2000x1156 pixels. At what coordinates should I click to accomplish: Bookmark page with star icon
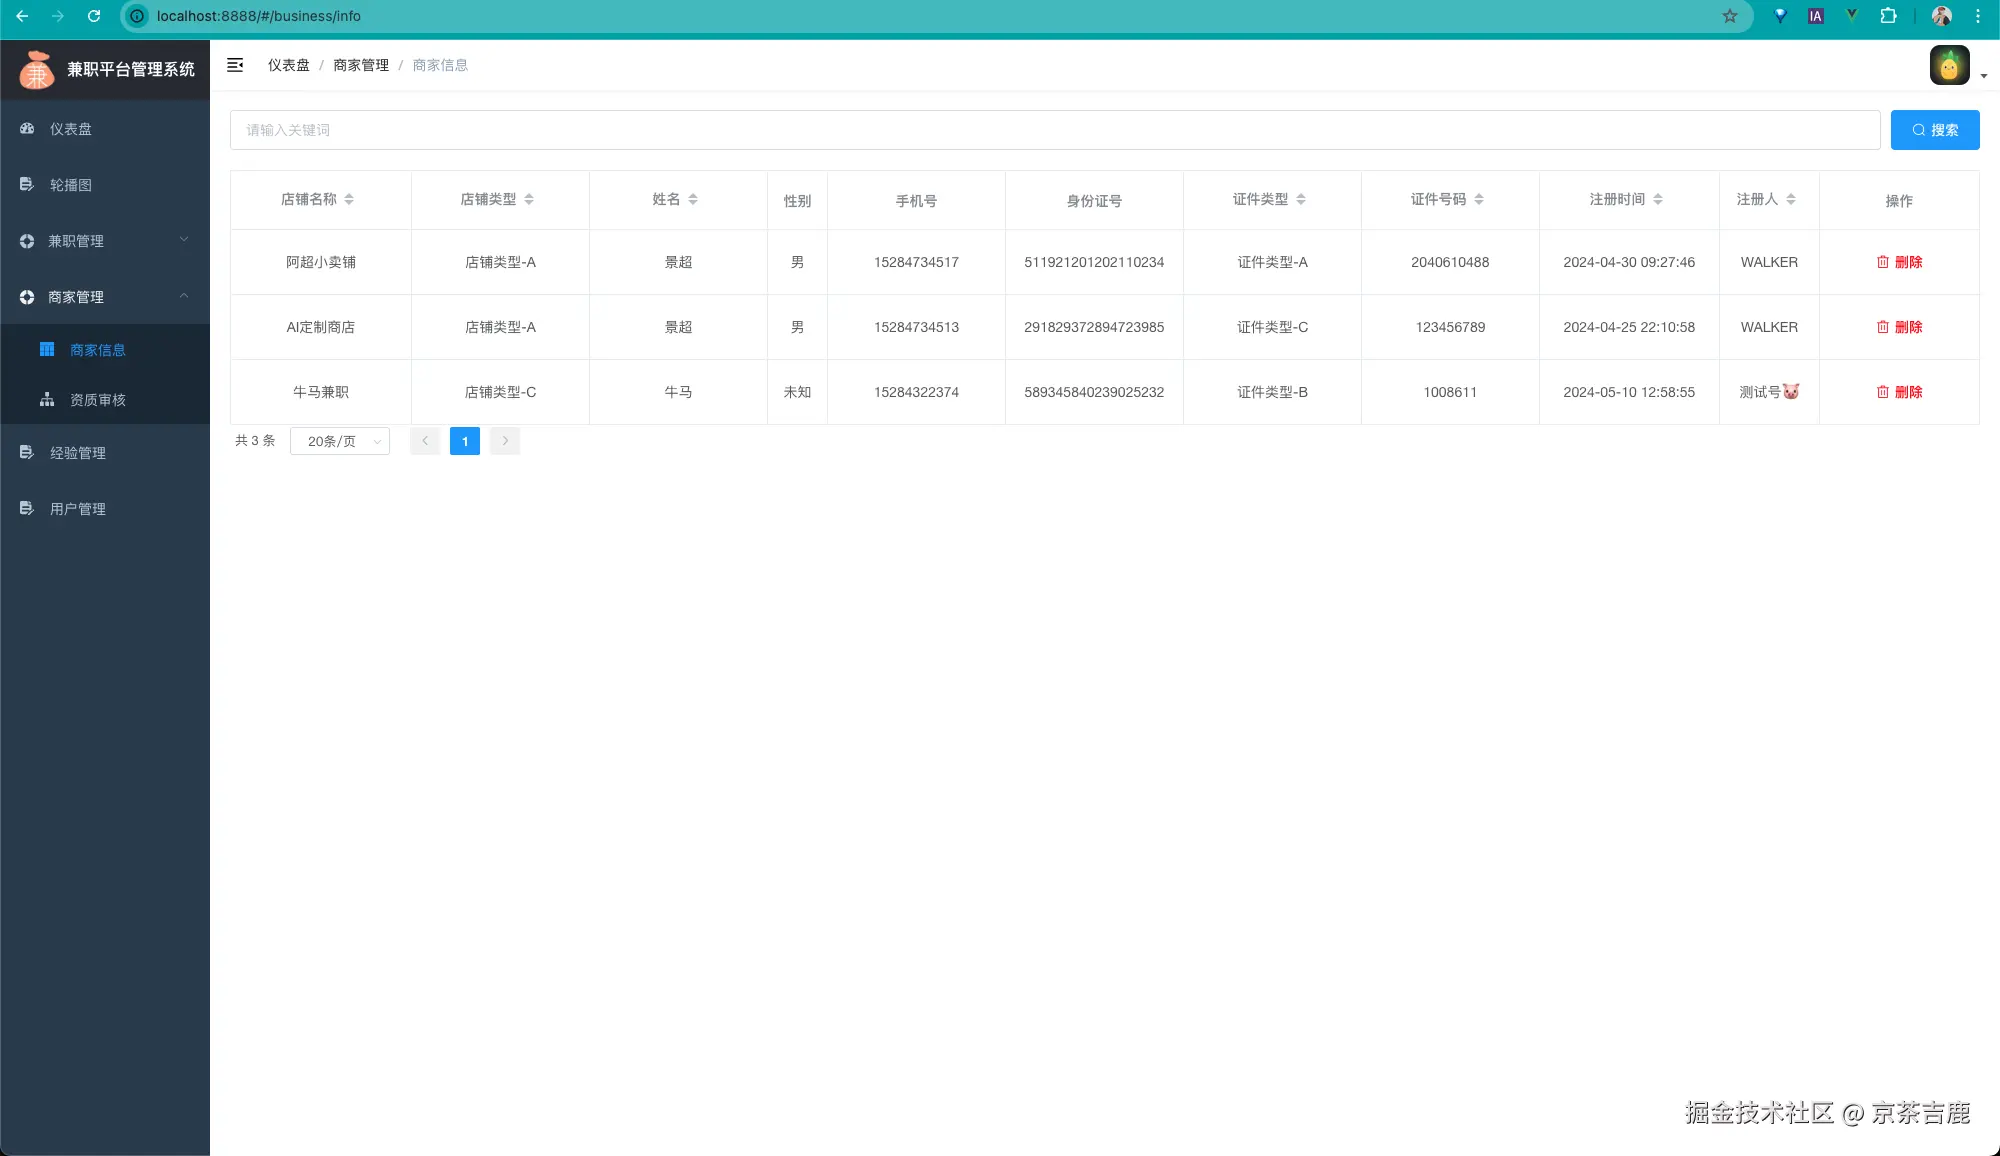point(1730,16)
